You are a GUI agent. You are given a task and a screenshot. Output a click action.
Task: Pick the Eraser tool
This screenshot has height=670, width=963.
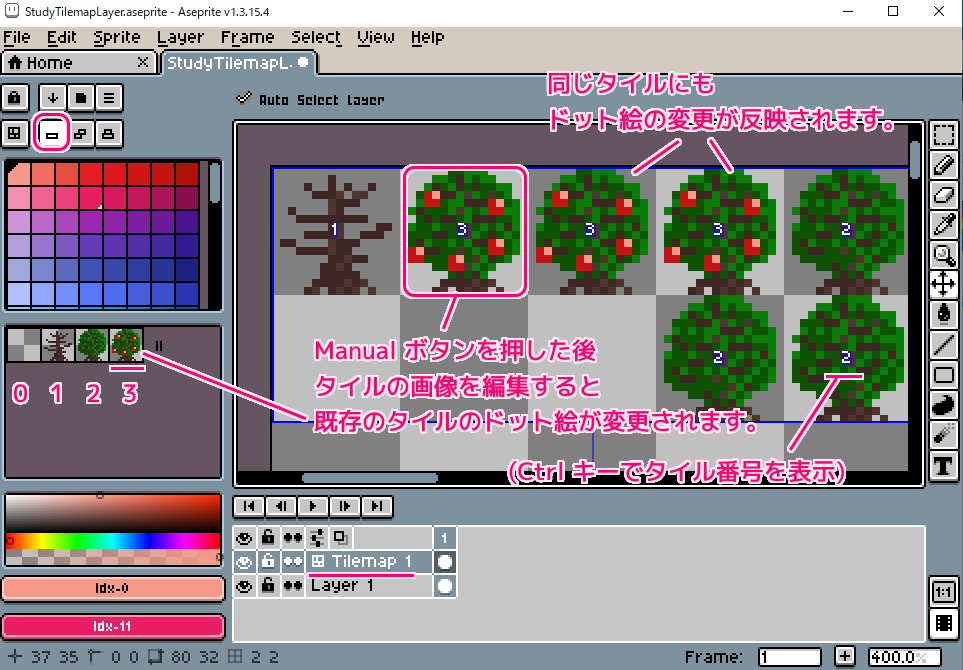point(943,196)
